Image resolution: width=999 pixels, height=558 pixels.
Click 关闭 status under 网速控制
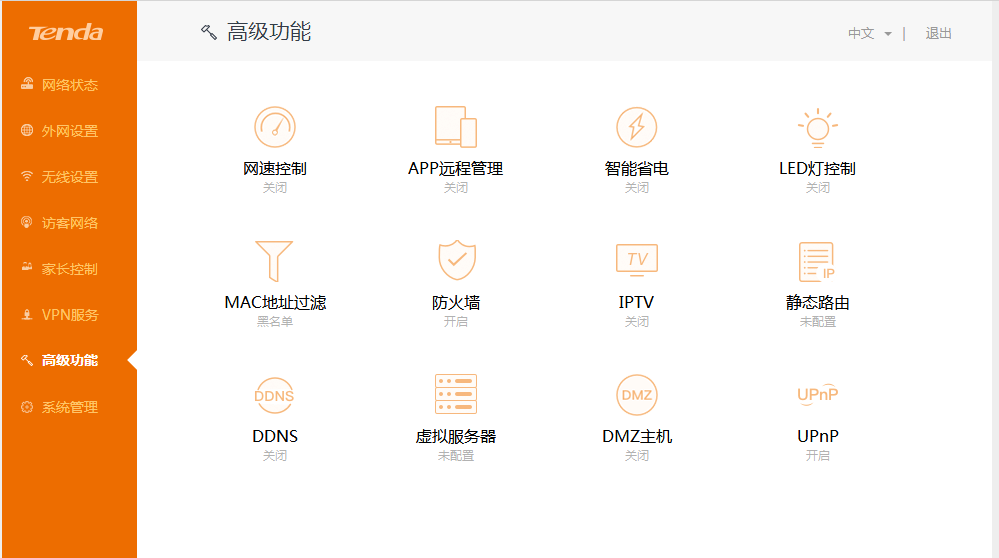(x=275, y=188)
